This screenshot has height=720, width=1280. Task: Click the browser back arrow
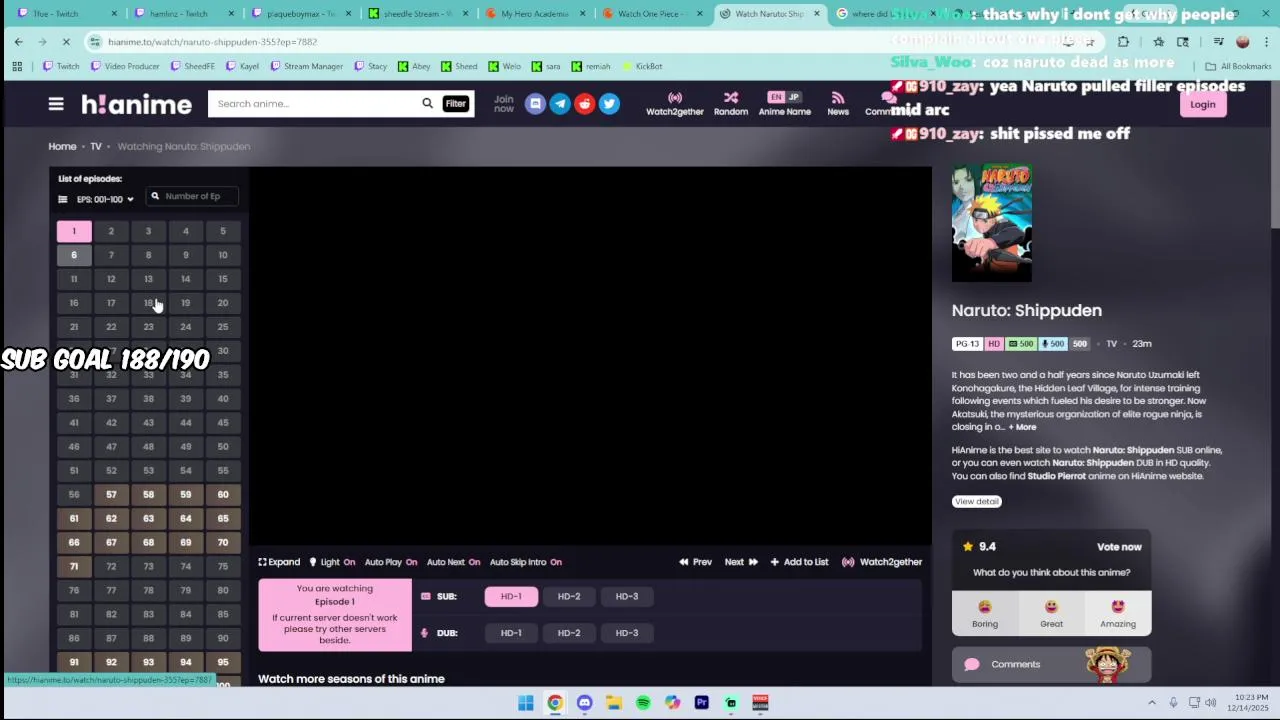(x=18, y=41)
